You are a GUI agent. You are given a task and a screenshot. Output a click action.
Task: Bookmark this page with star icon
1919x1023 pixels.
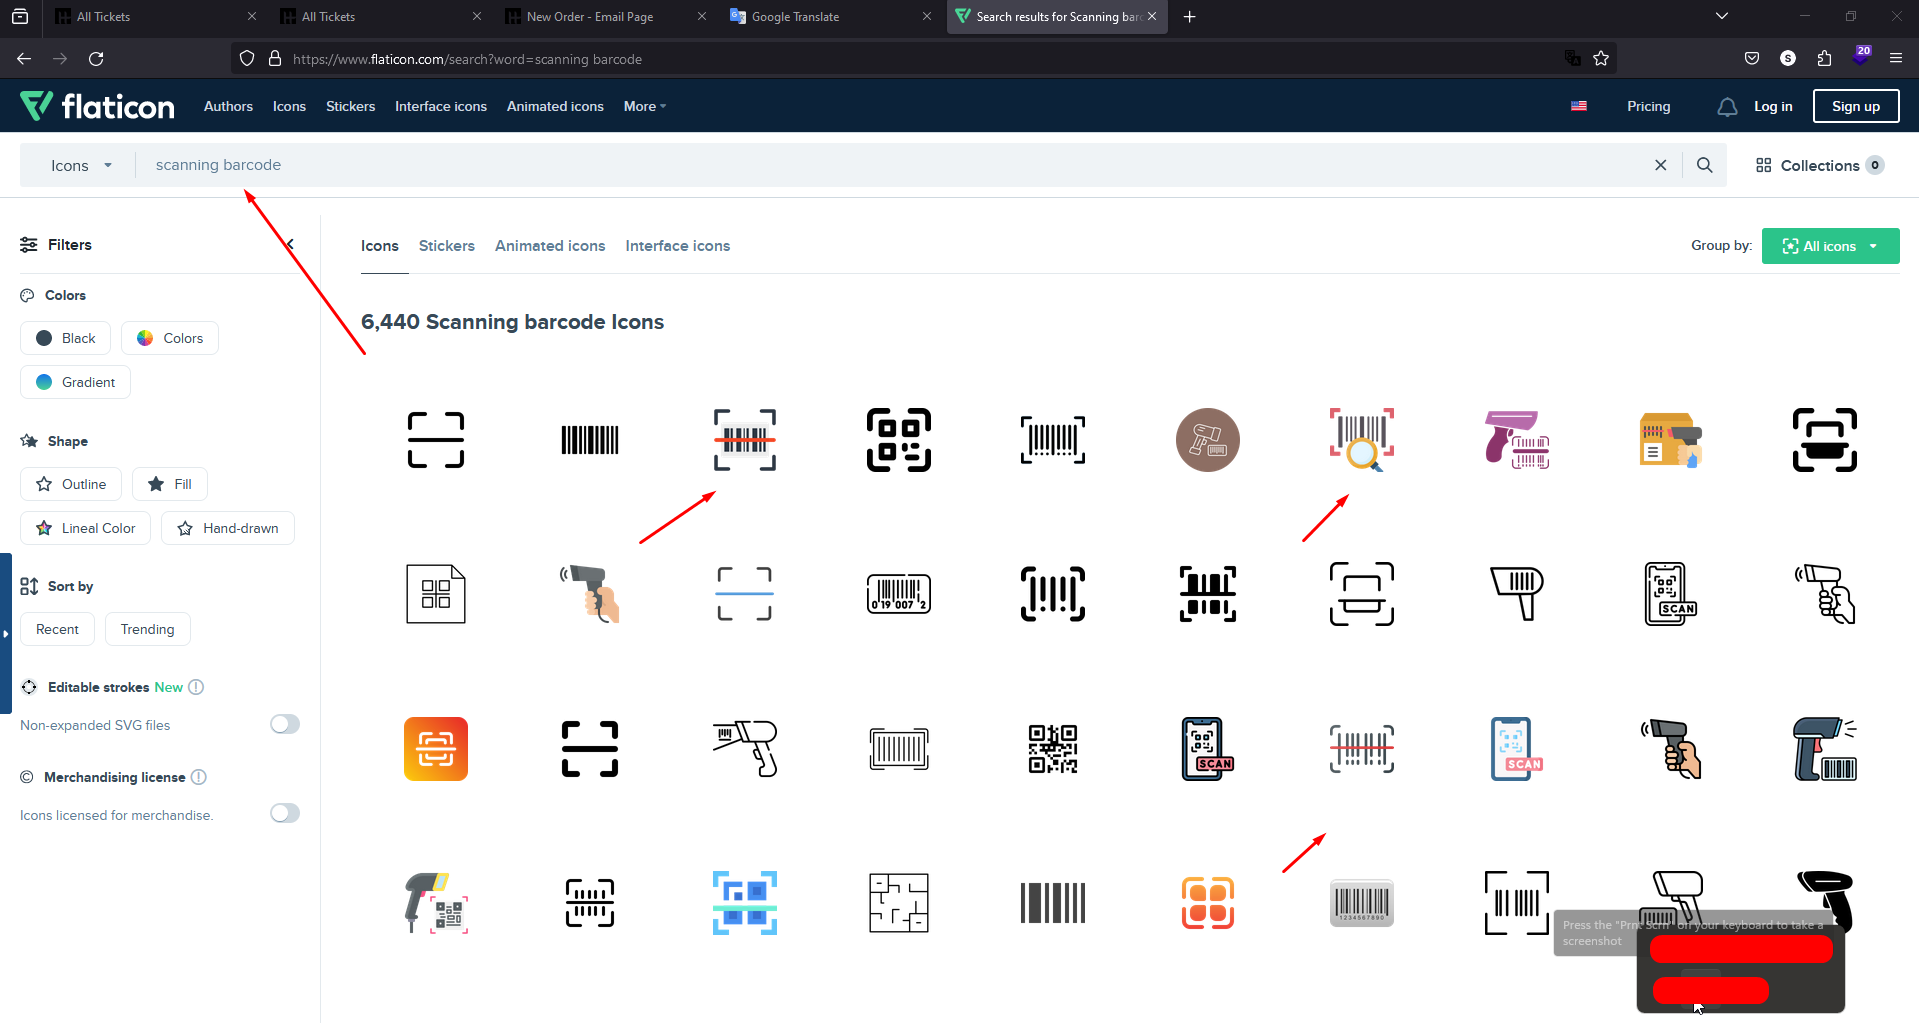point(1601,59)
